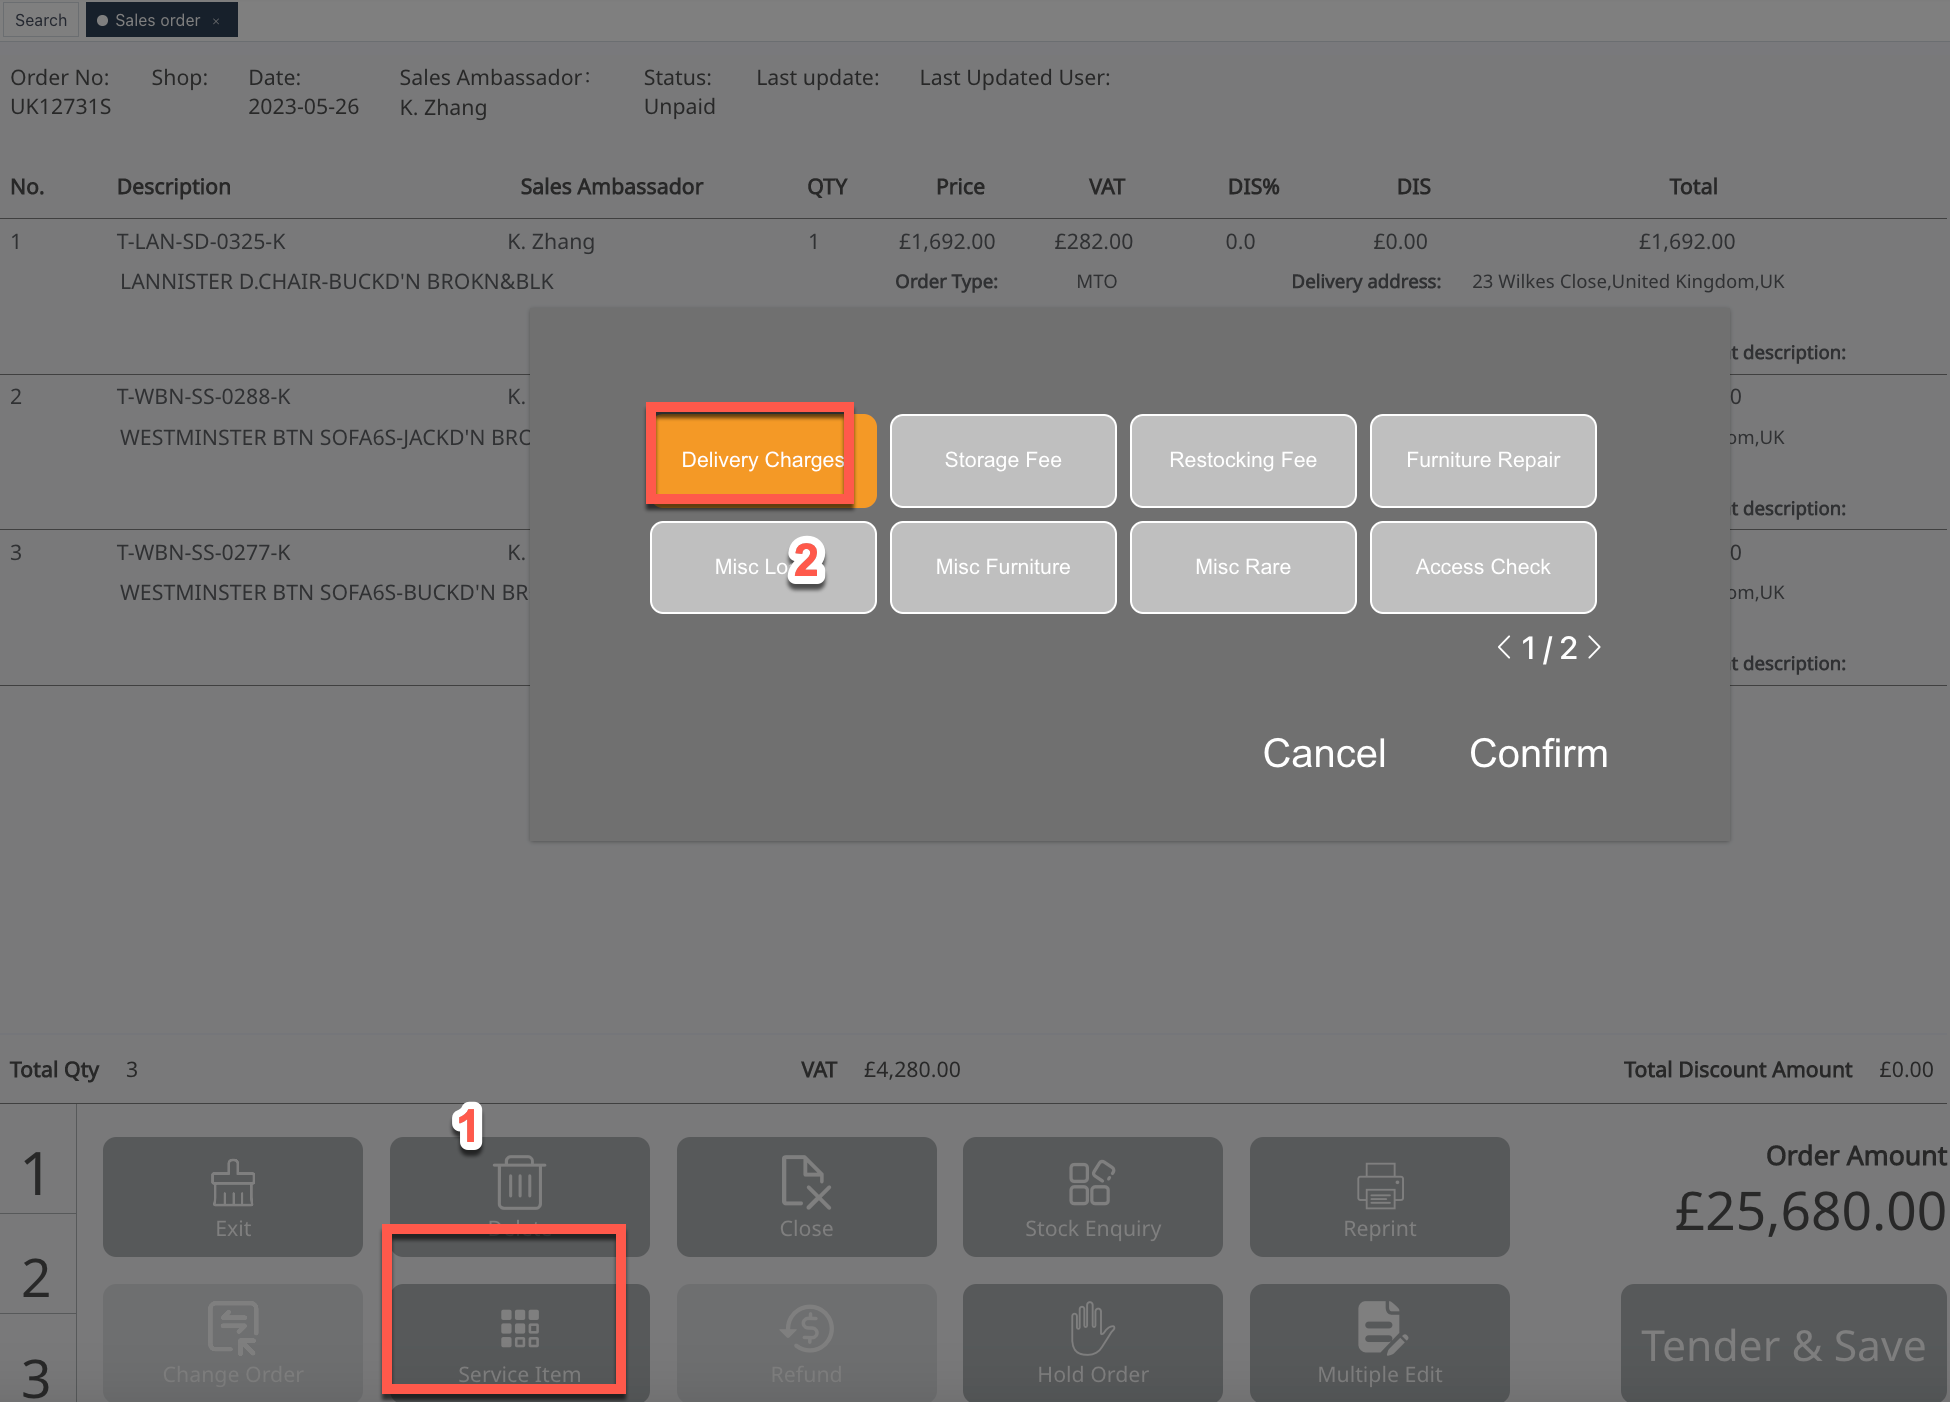Click the Tender & Save button
The image size is (1950, 1402).
[x=1782, y=1345]
